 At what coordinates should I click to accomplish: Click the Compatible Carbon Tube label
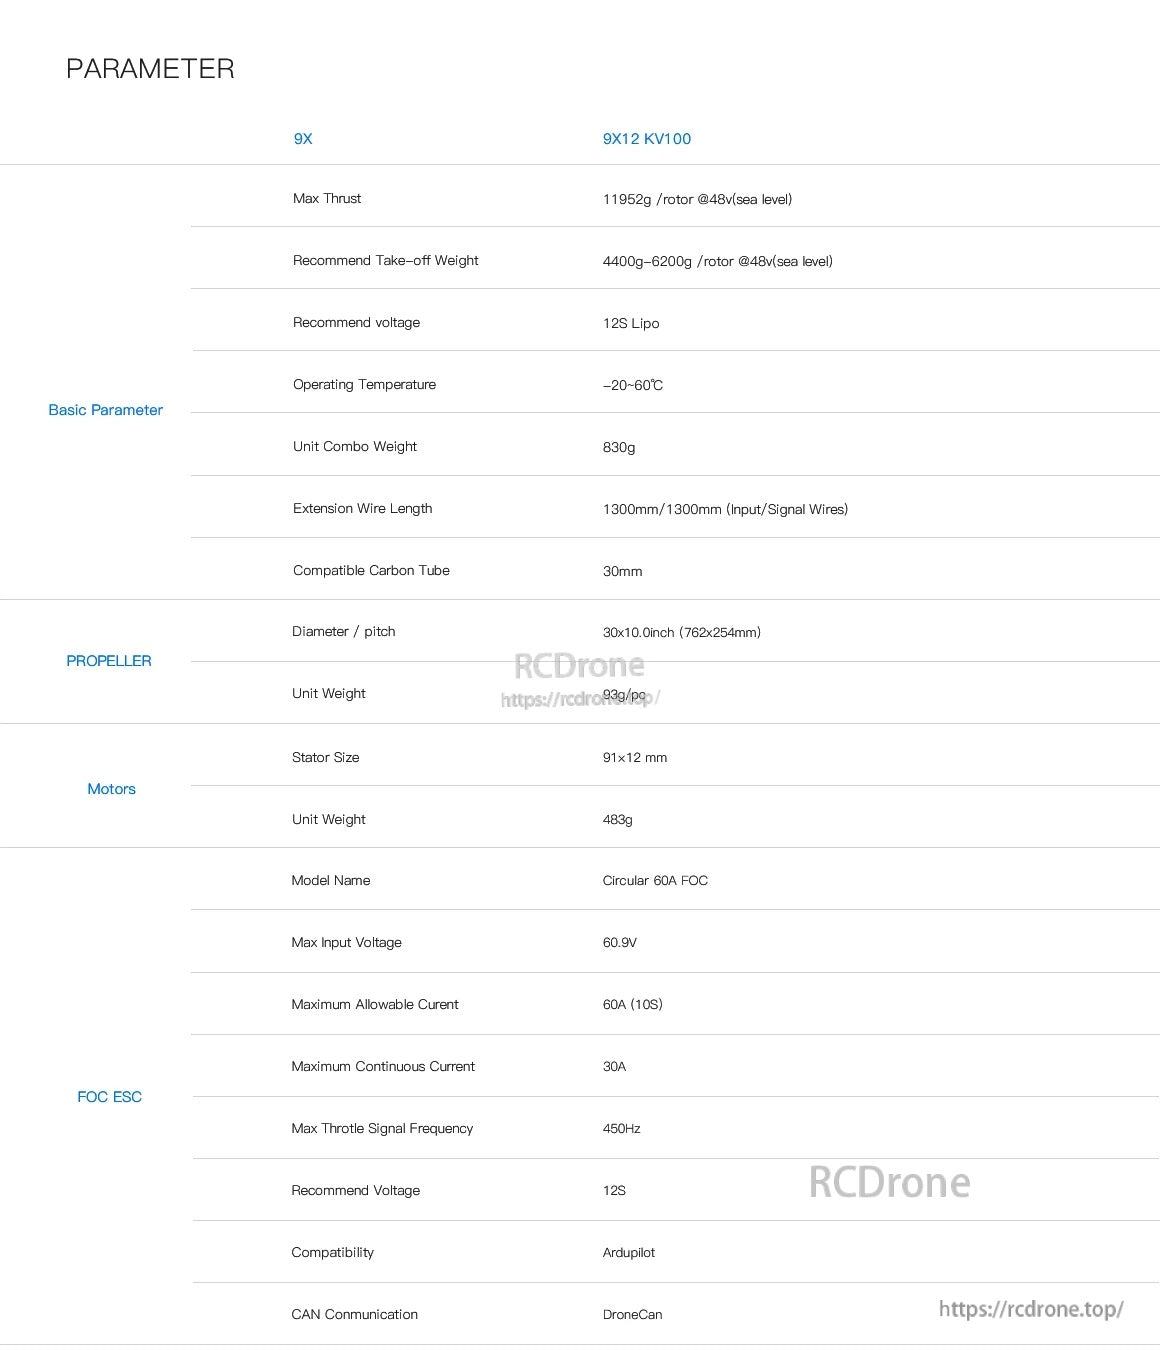(x=371, y=571)
